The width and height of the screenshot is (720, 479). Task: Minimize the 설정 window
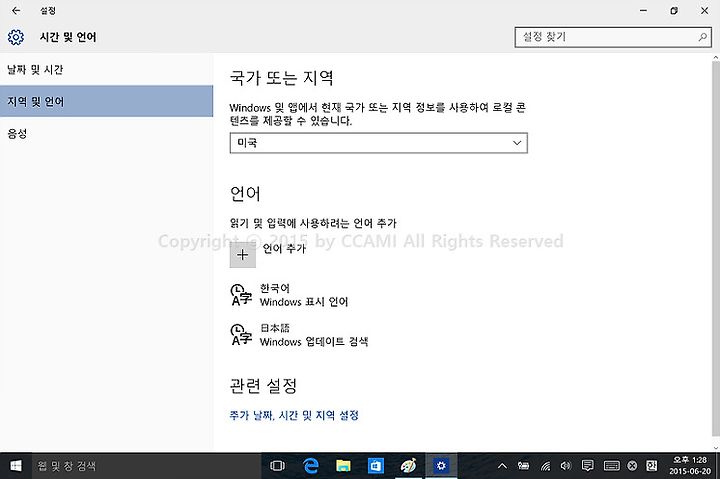[x=643, y=11]
